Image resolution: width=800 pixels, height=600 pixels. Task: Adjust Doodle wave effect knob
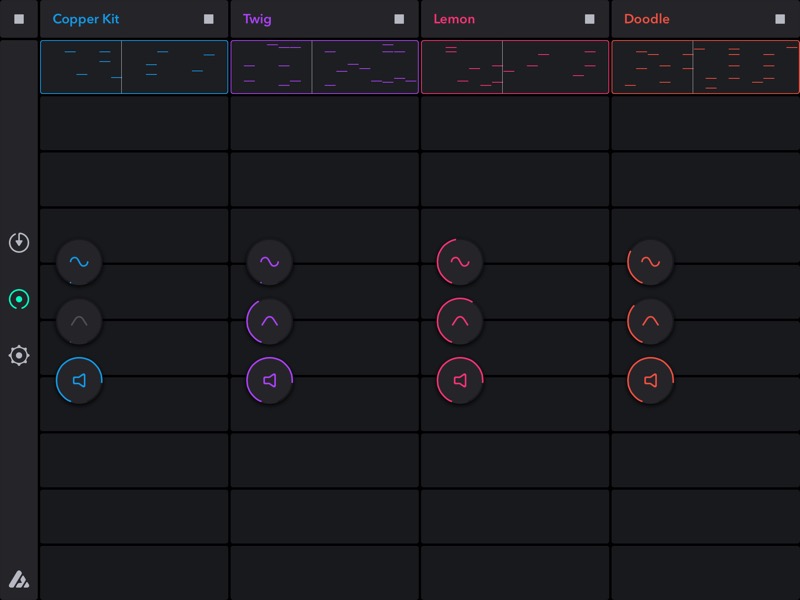(x=650, y=262)
